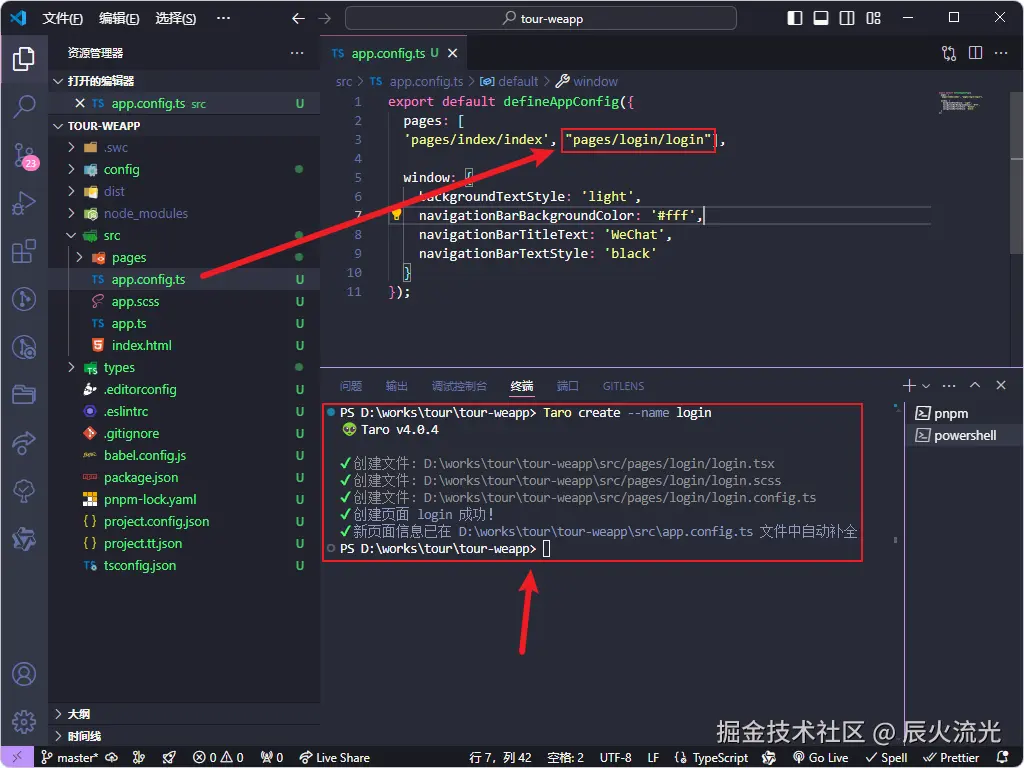Switch to the 端口 panel tab

[568, 387]
